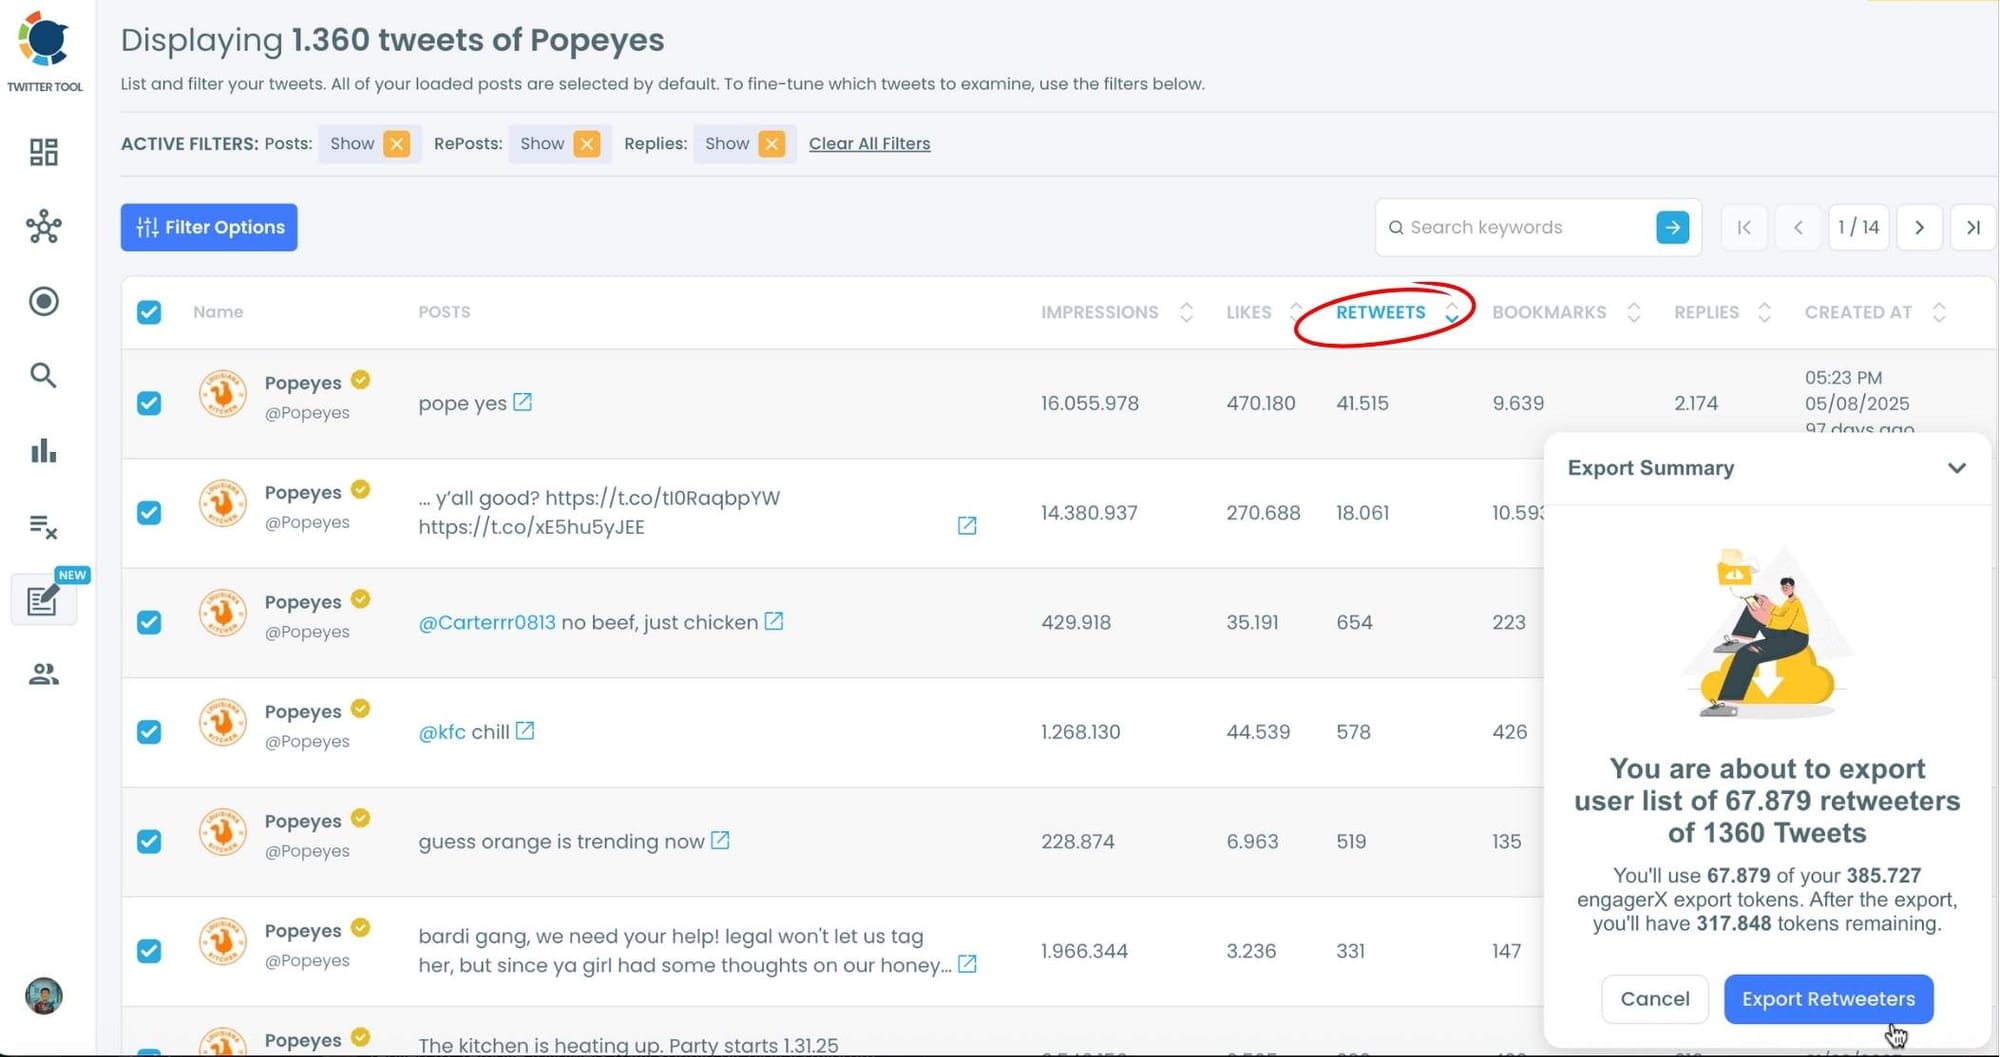Click the 519 retweets value

point(1351,841)
